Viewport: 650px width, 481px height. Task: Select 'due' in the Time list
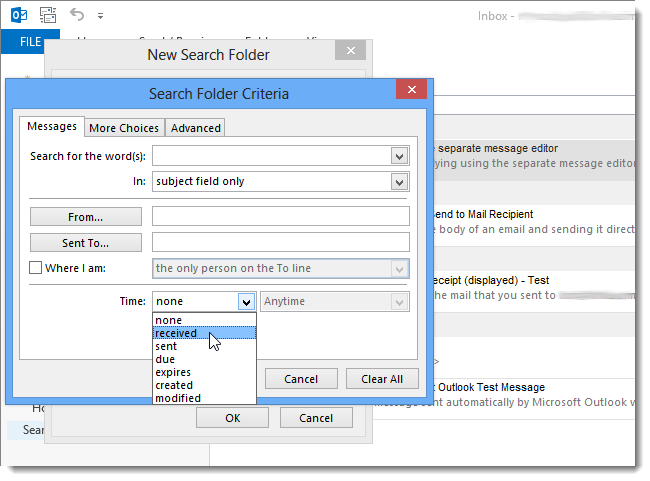[204, 359]
